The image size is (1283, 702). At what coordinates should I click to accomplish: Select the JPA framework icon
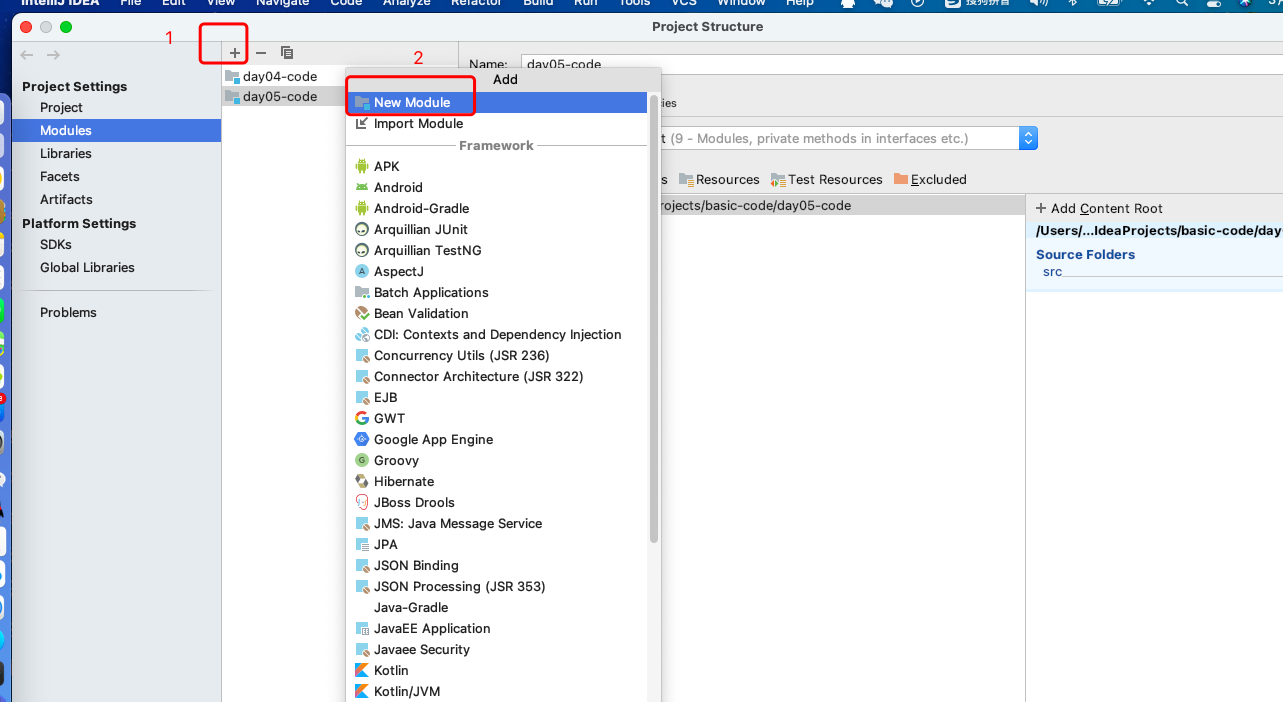362,544
